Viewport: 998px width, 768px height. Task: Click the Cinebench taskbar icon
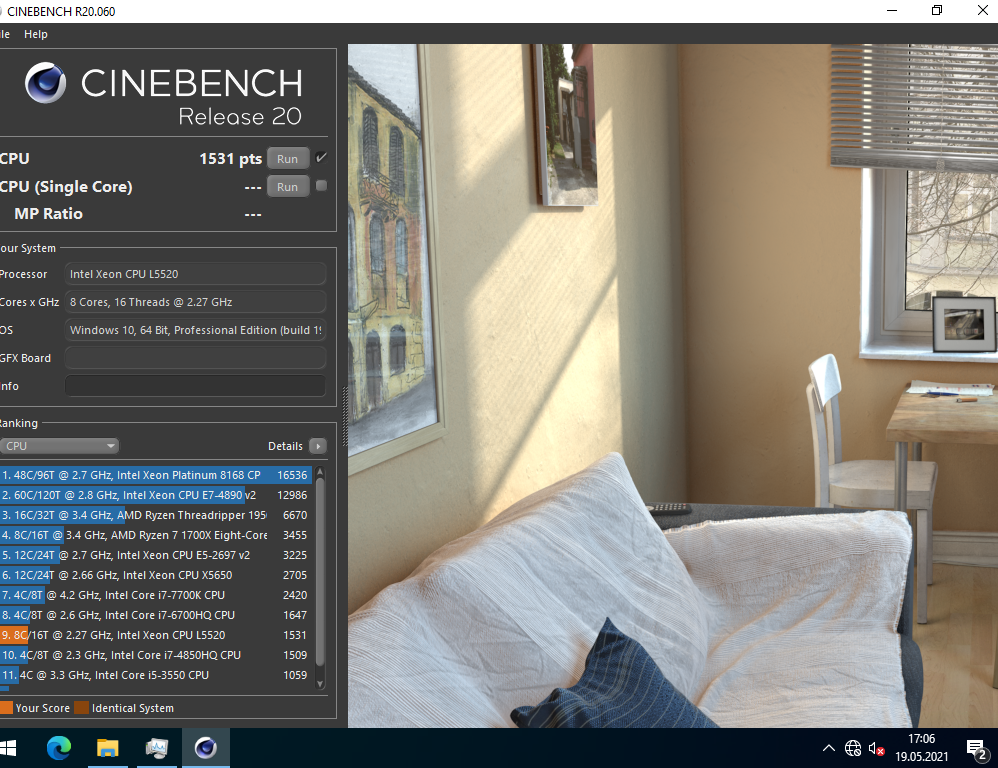(x=206, y=748)
